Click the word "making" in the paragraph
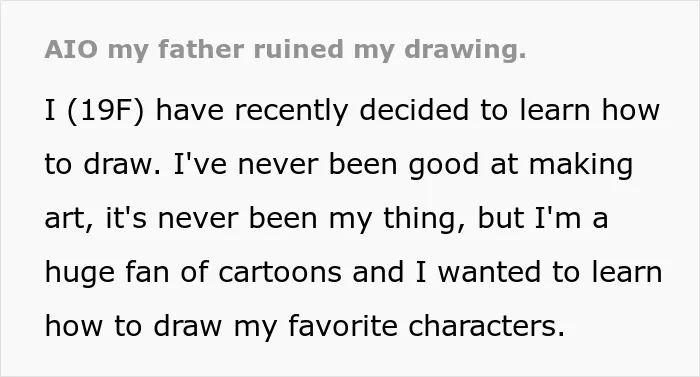 581,165
